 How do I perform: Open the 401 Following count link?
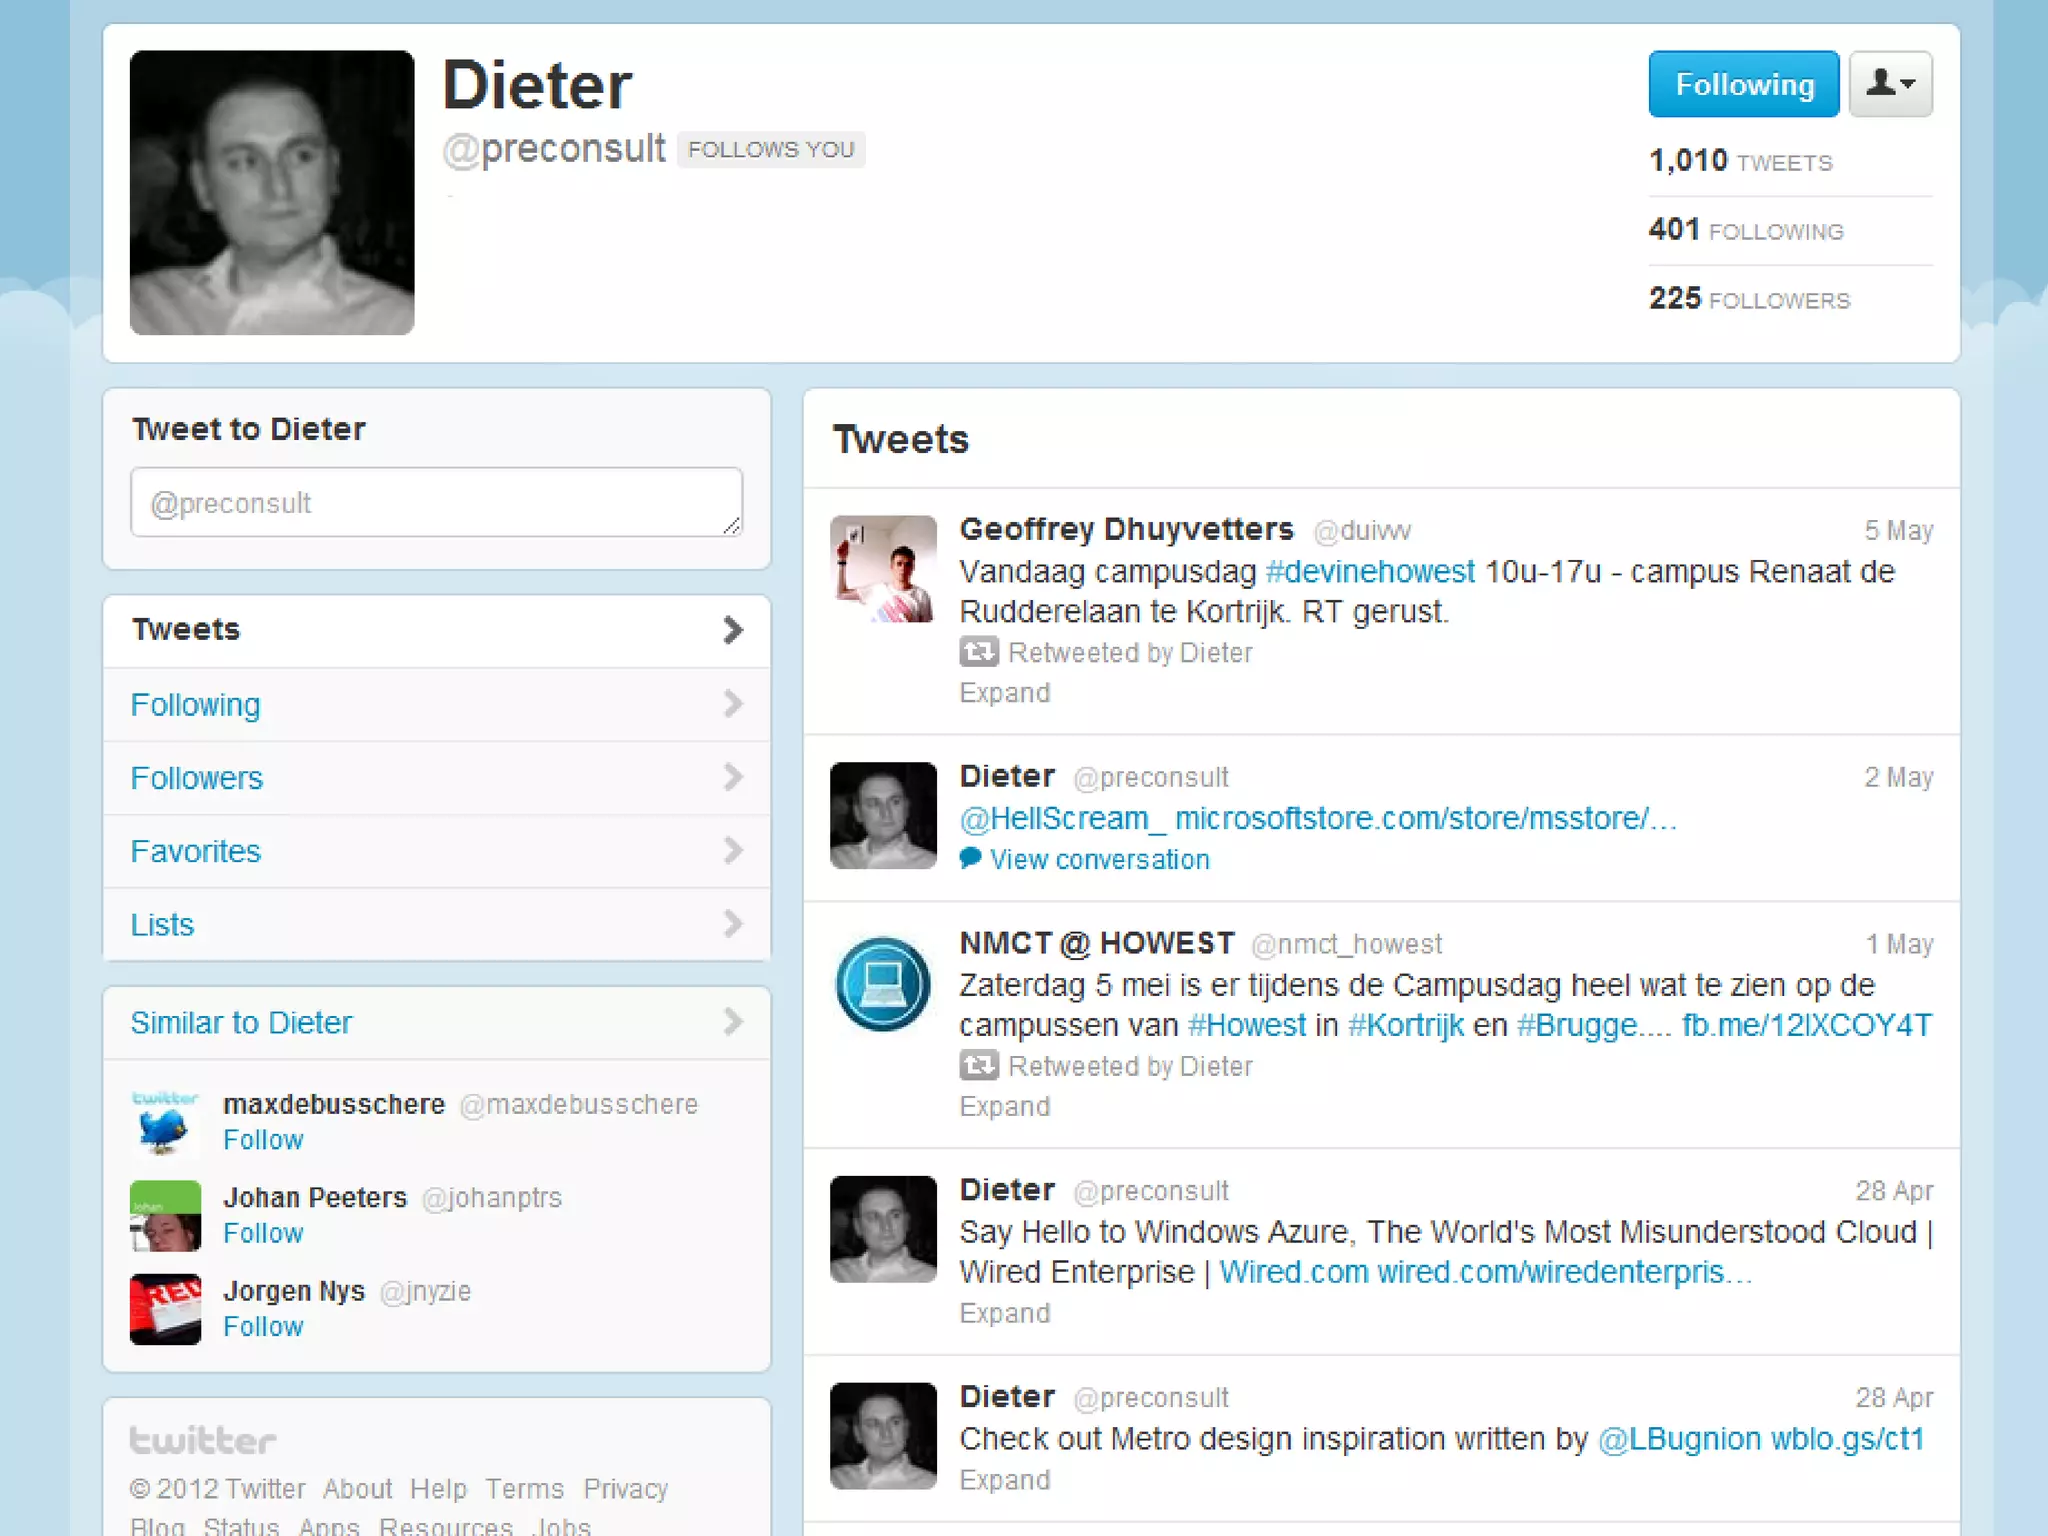coord(1746,230)
